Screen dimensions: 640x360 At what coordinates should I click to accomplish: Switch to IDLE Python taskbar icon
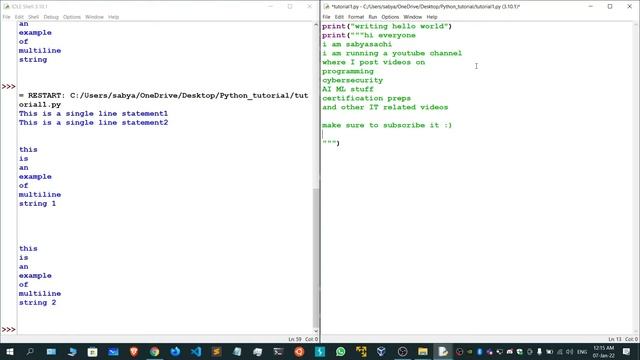443,351
